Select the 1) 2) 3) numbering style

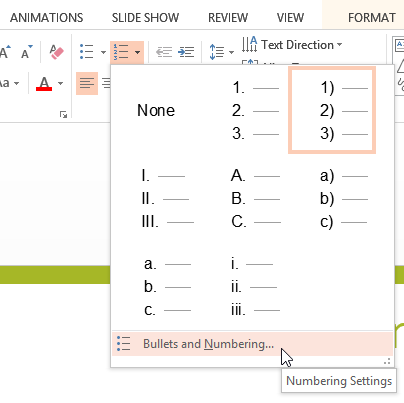(332, 110)
